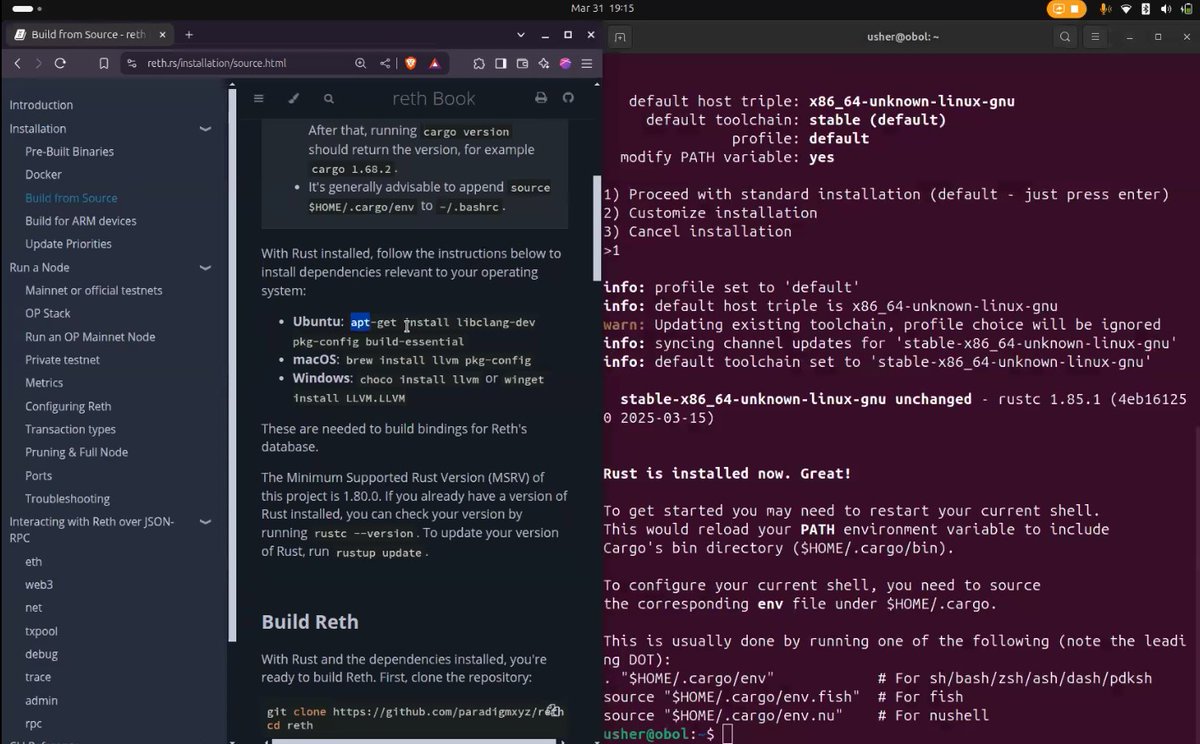Open web3 namespace page
This screenshot has height=744, width=1200.
[39, 585]
